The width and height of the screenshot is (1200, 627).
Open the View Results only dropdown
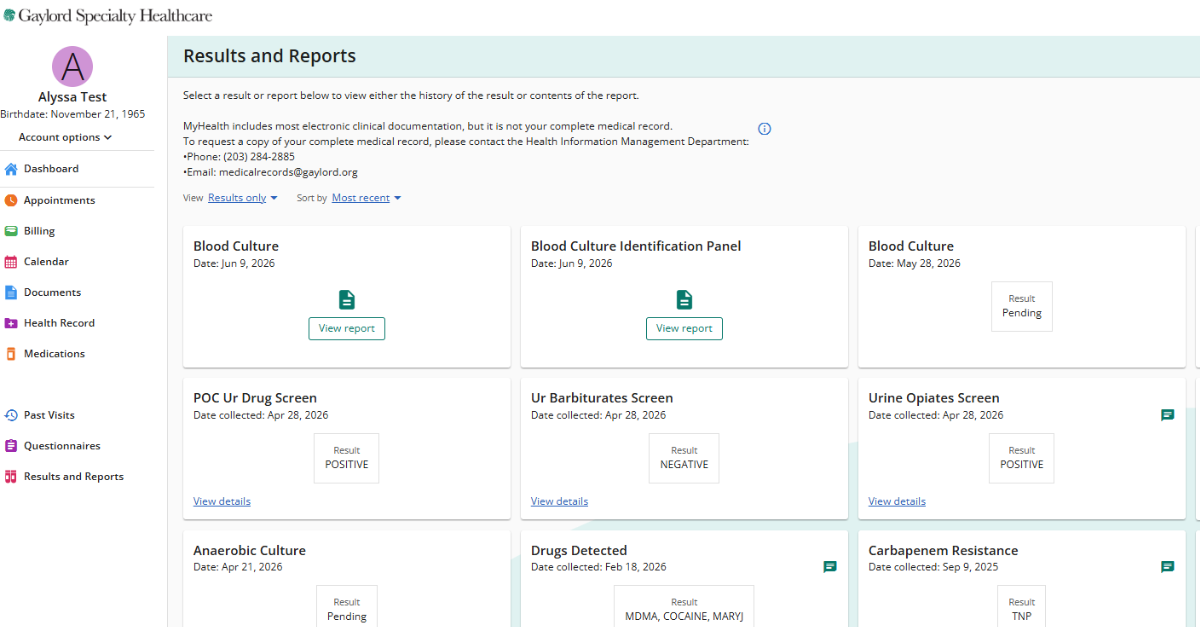point(243,198)
